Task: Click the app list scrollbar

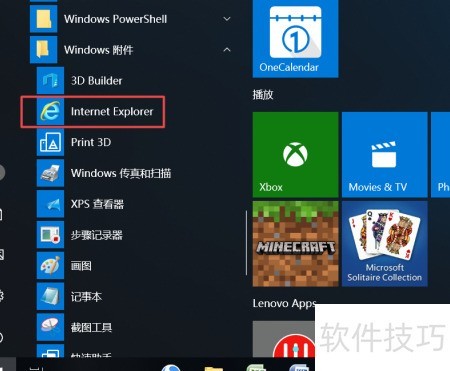Action: (246, 243)
